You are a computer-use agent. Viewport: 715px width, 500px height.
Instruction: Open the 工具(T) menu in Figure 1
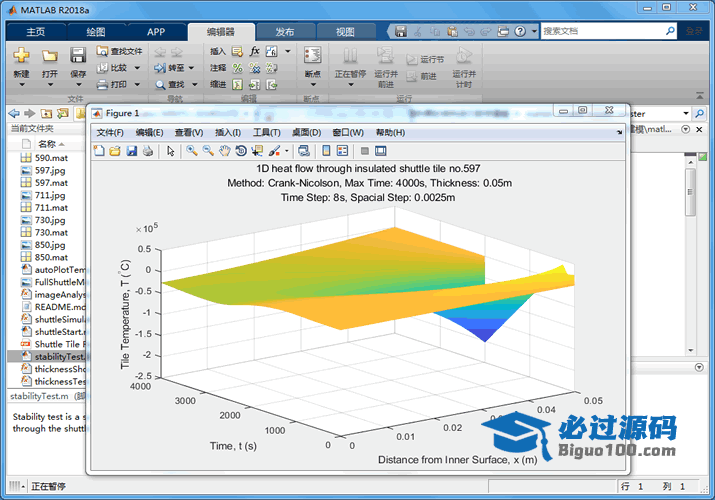(x=267, y=133)
